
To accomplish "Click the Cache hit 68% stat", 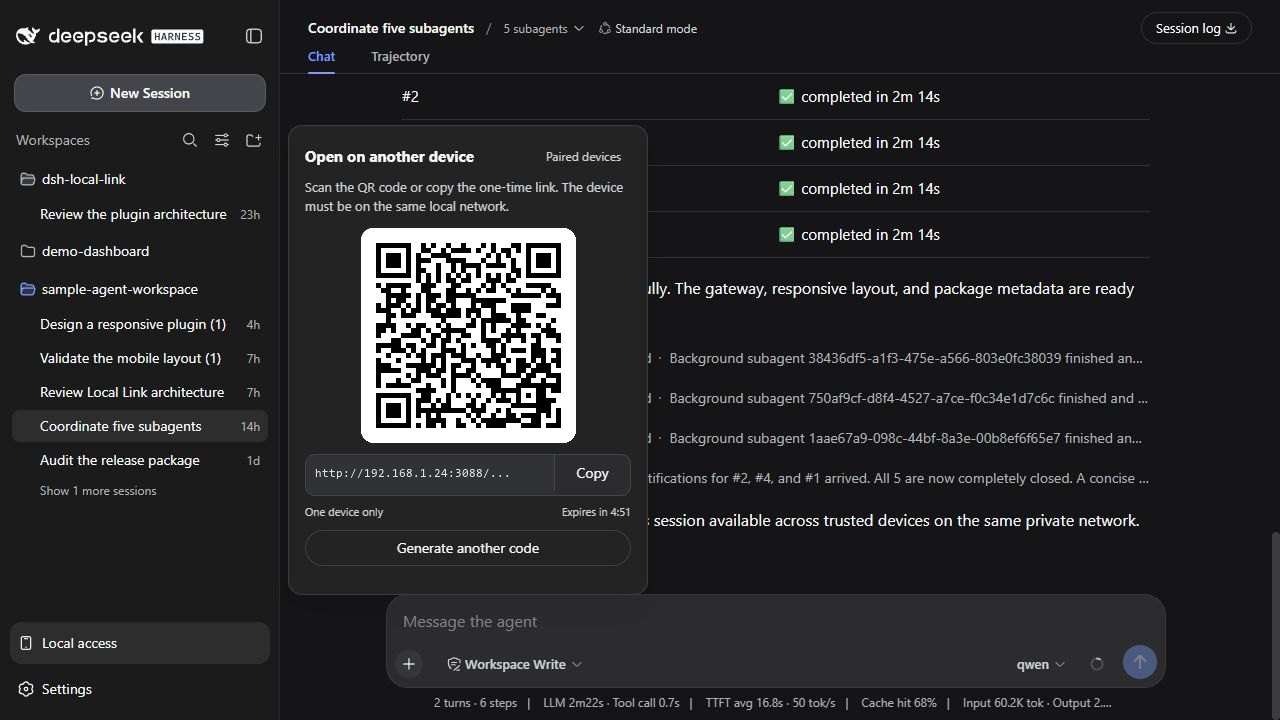I will (x=898, y=703).
